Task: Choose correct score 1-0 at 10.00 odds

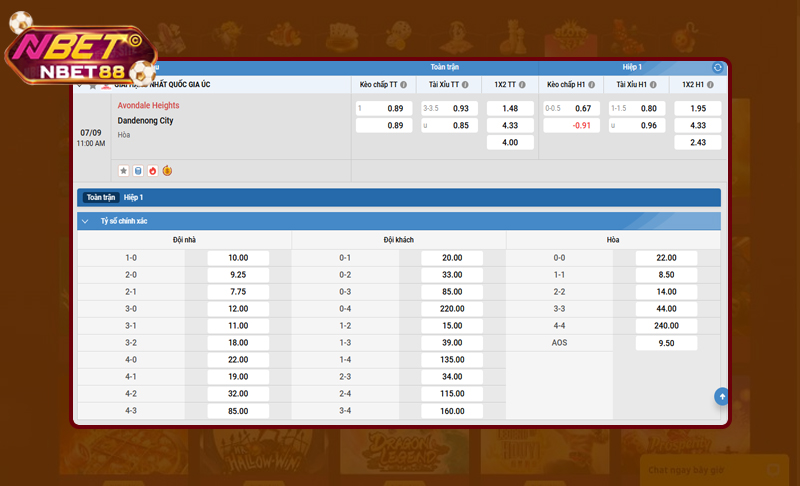Action: pos(238,258)
